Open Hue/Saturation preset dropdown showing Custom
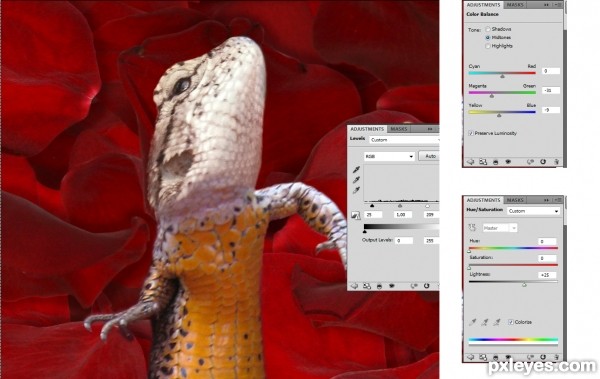This screenshot has width=600, height=379. (533, 211)
